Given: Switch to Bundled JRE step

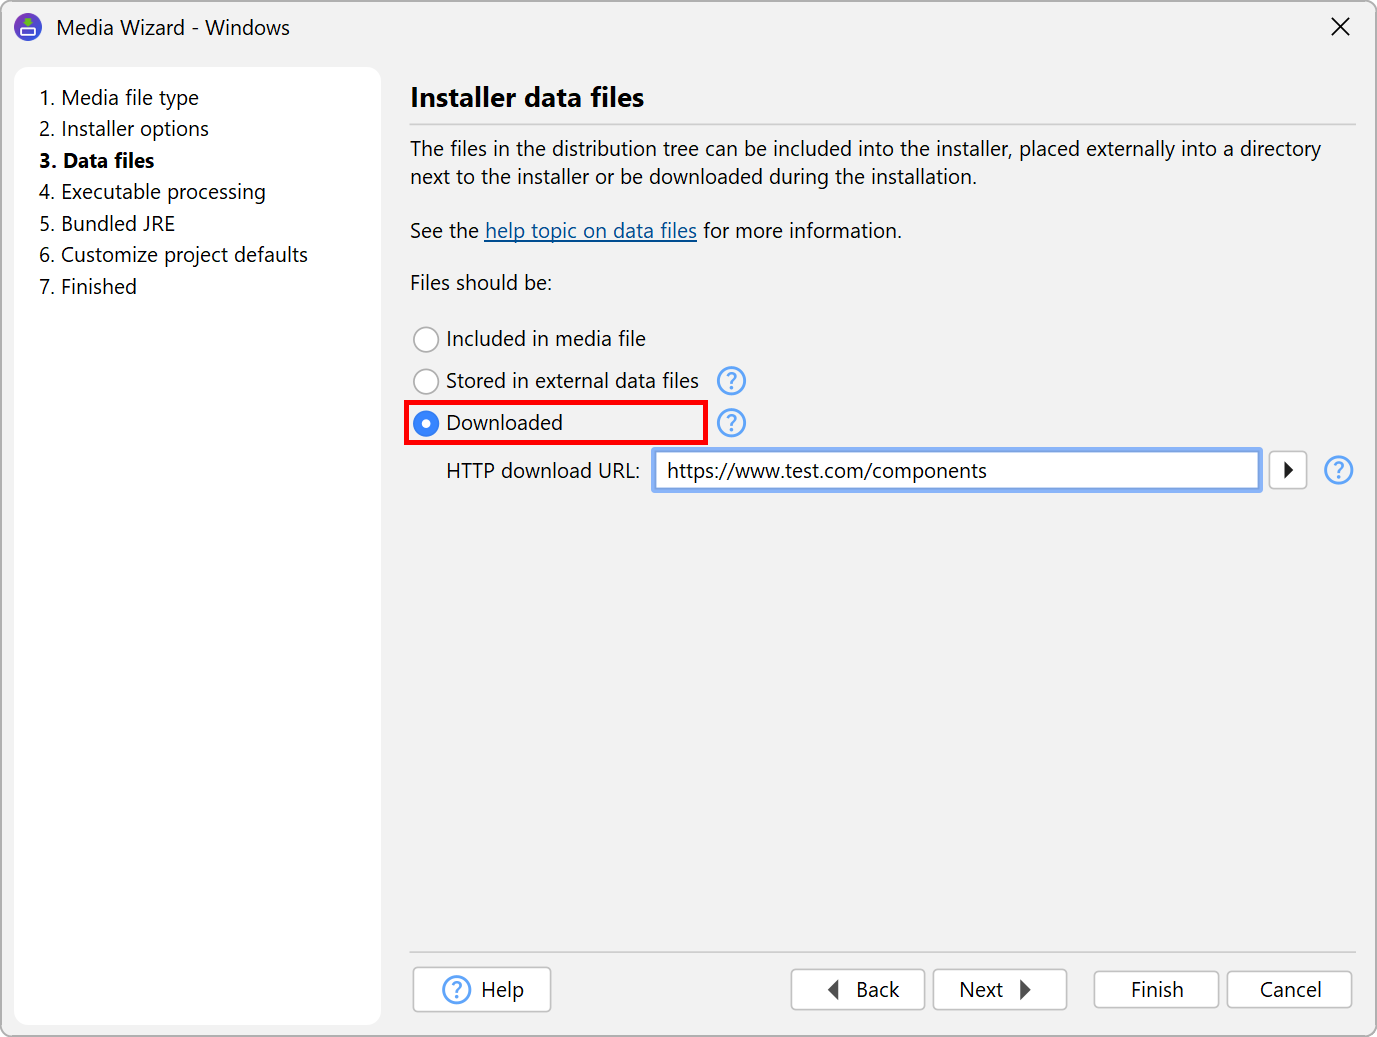Looking at the screenshot, I should (x=107, y=224).
